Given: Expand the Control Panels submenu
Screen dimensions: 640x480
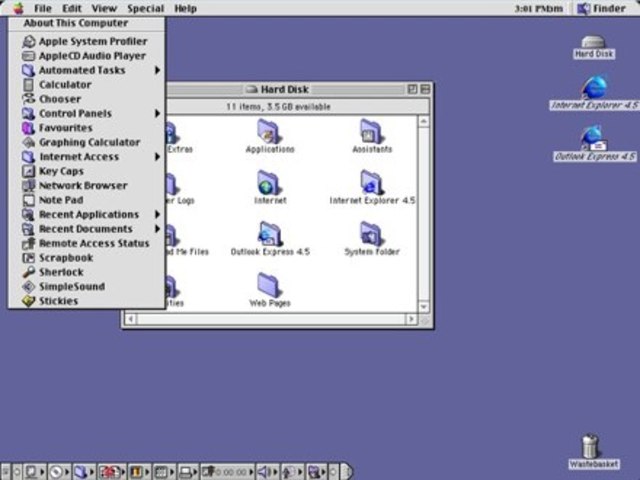Looking at the screenshot, I should pyautogui.click(x=87, y=113).
